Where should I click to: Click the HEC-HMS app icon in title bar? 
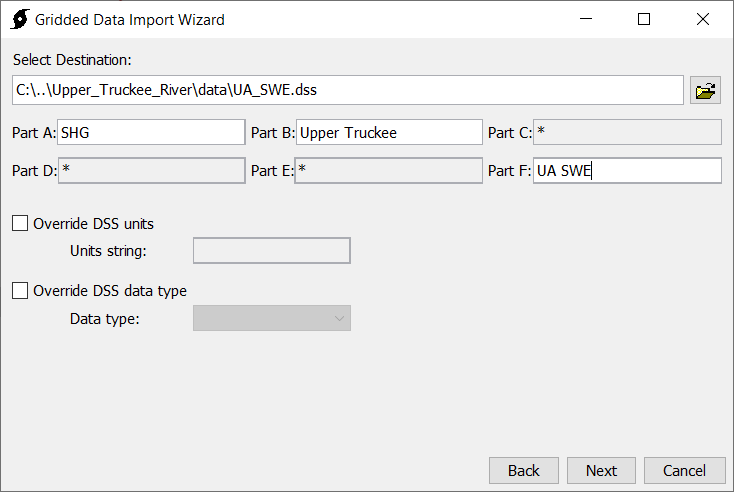20,19
